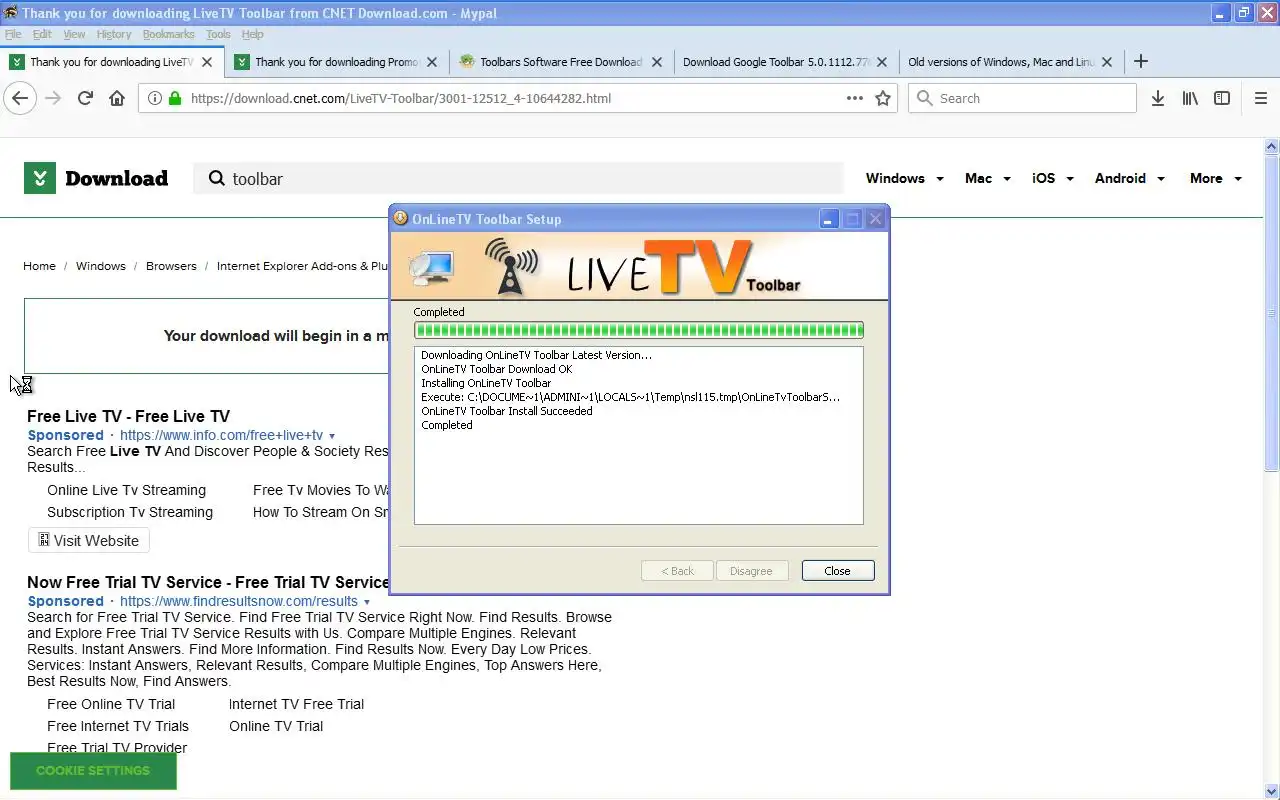Minimize the OnLineTV Toolbar Setup dialog
This screenshot has width=1280, height=800.
(829, 218)
